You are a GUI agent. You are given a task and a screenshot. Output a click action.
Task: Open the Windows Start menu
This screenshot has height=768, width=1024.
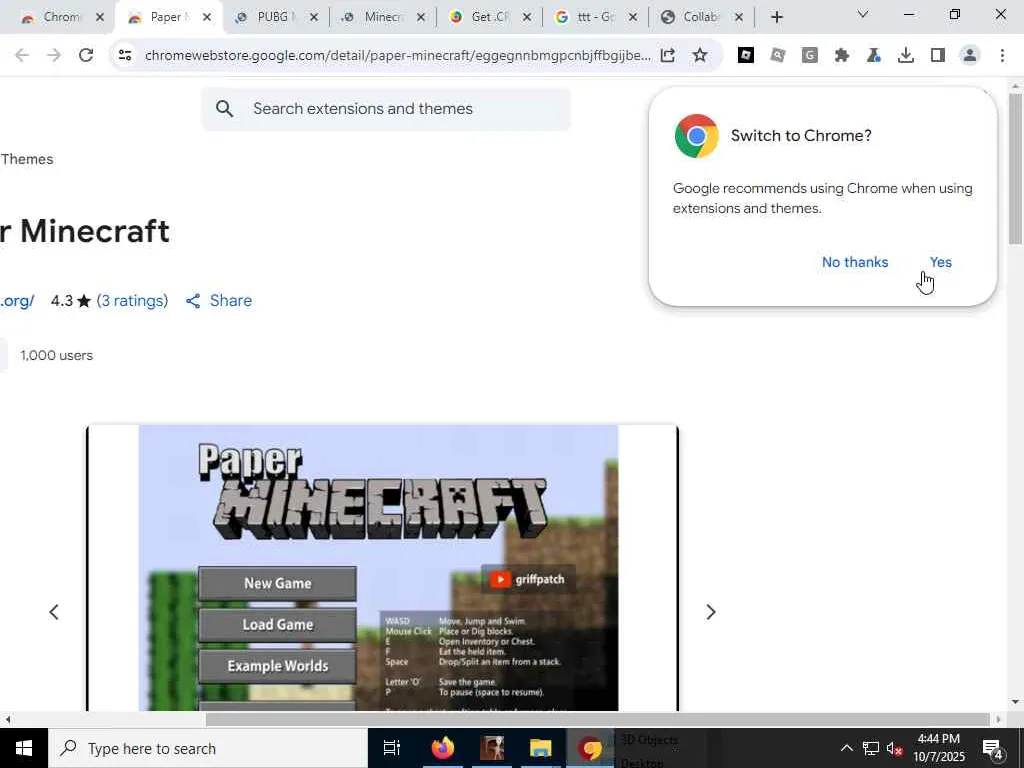24,748
